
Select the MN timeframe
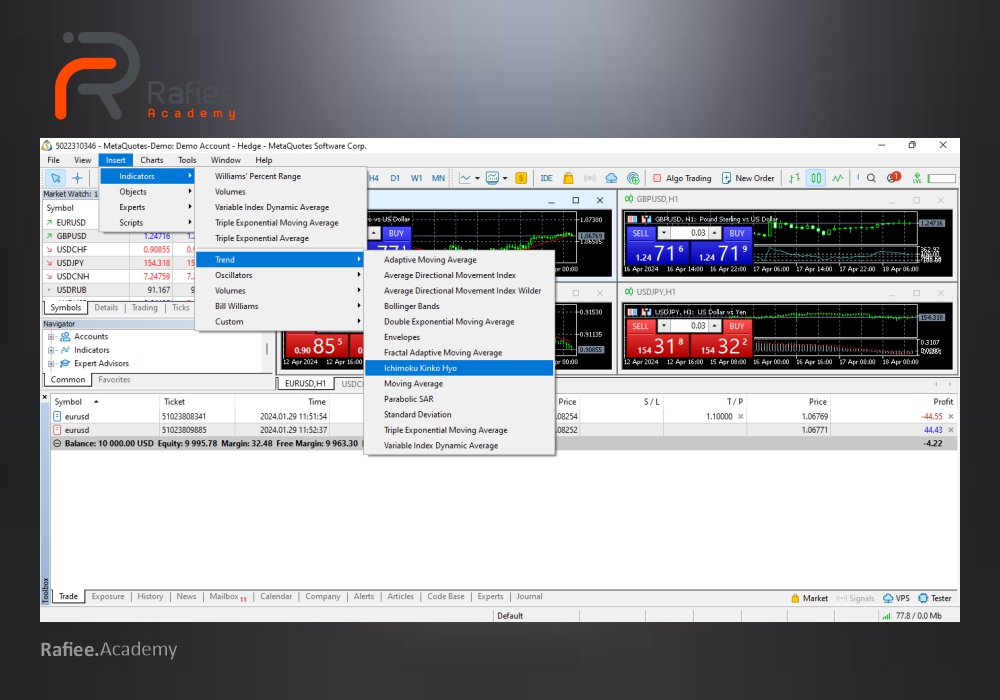(x=438, y=178)
